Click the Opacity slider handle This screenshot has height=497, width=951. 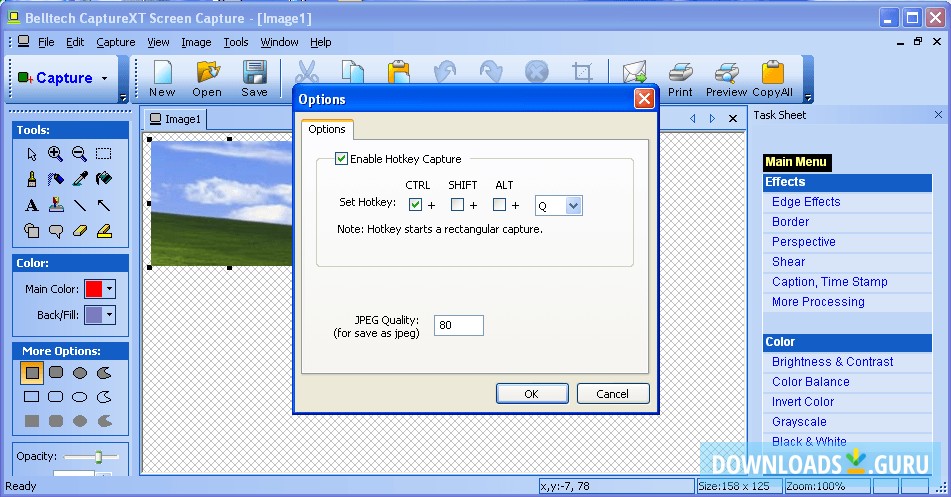(x=98, y=456)
